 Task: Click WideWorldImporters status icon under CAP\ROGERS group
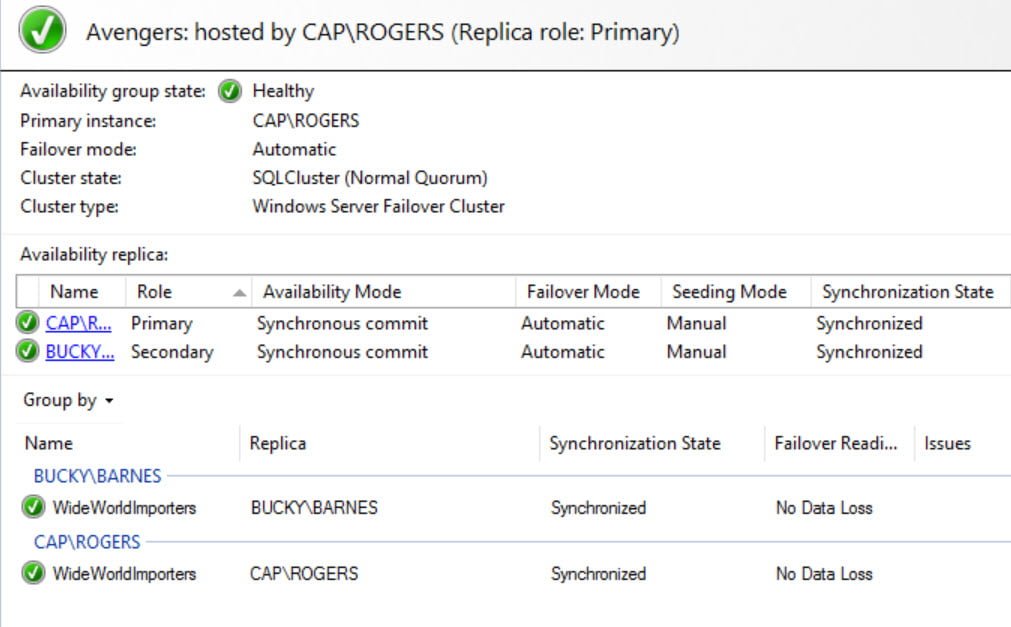coord(33,573)
